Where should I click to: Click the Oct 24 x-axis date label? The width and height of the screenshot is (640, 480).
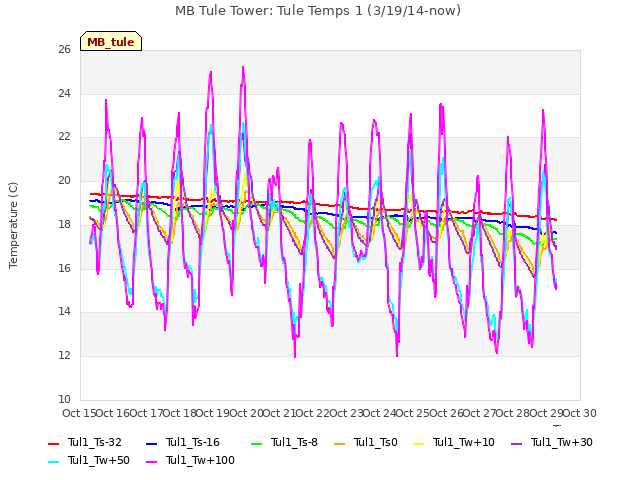(380, 413)
